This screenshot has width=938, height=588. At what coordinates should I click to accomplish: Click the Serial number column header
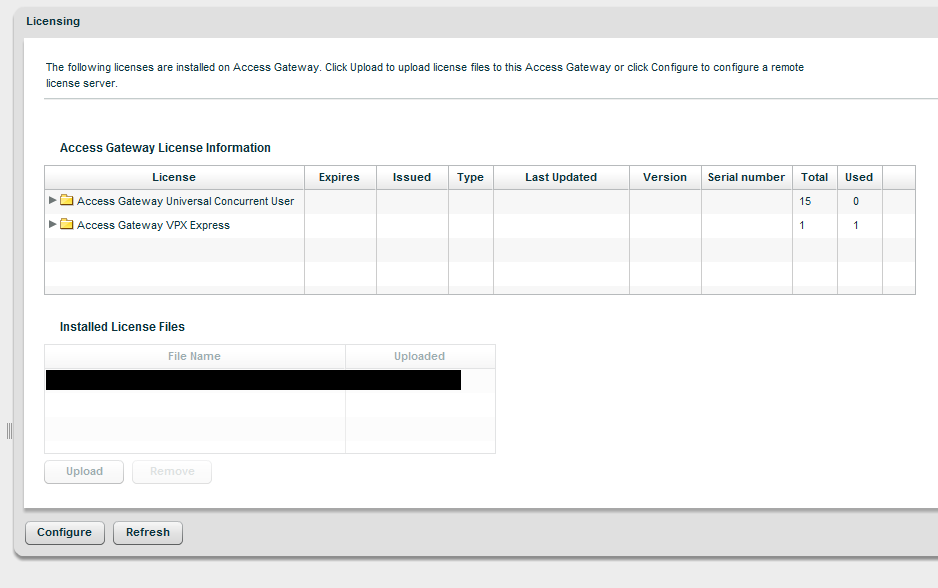(x=747, y=178)
